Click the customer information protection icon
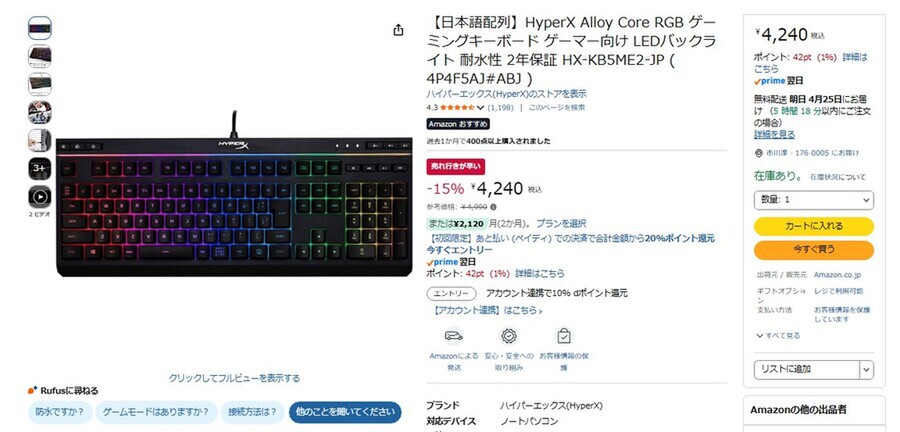This screenshot has width=900, height=432. pos(564,336)
